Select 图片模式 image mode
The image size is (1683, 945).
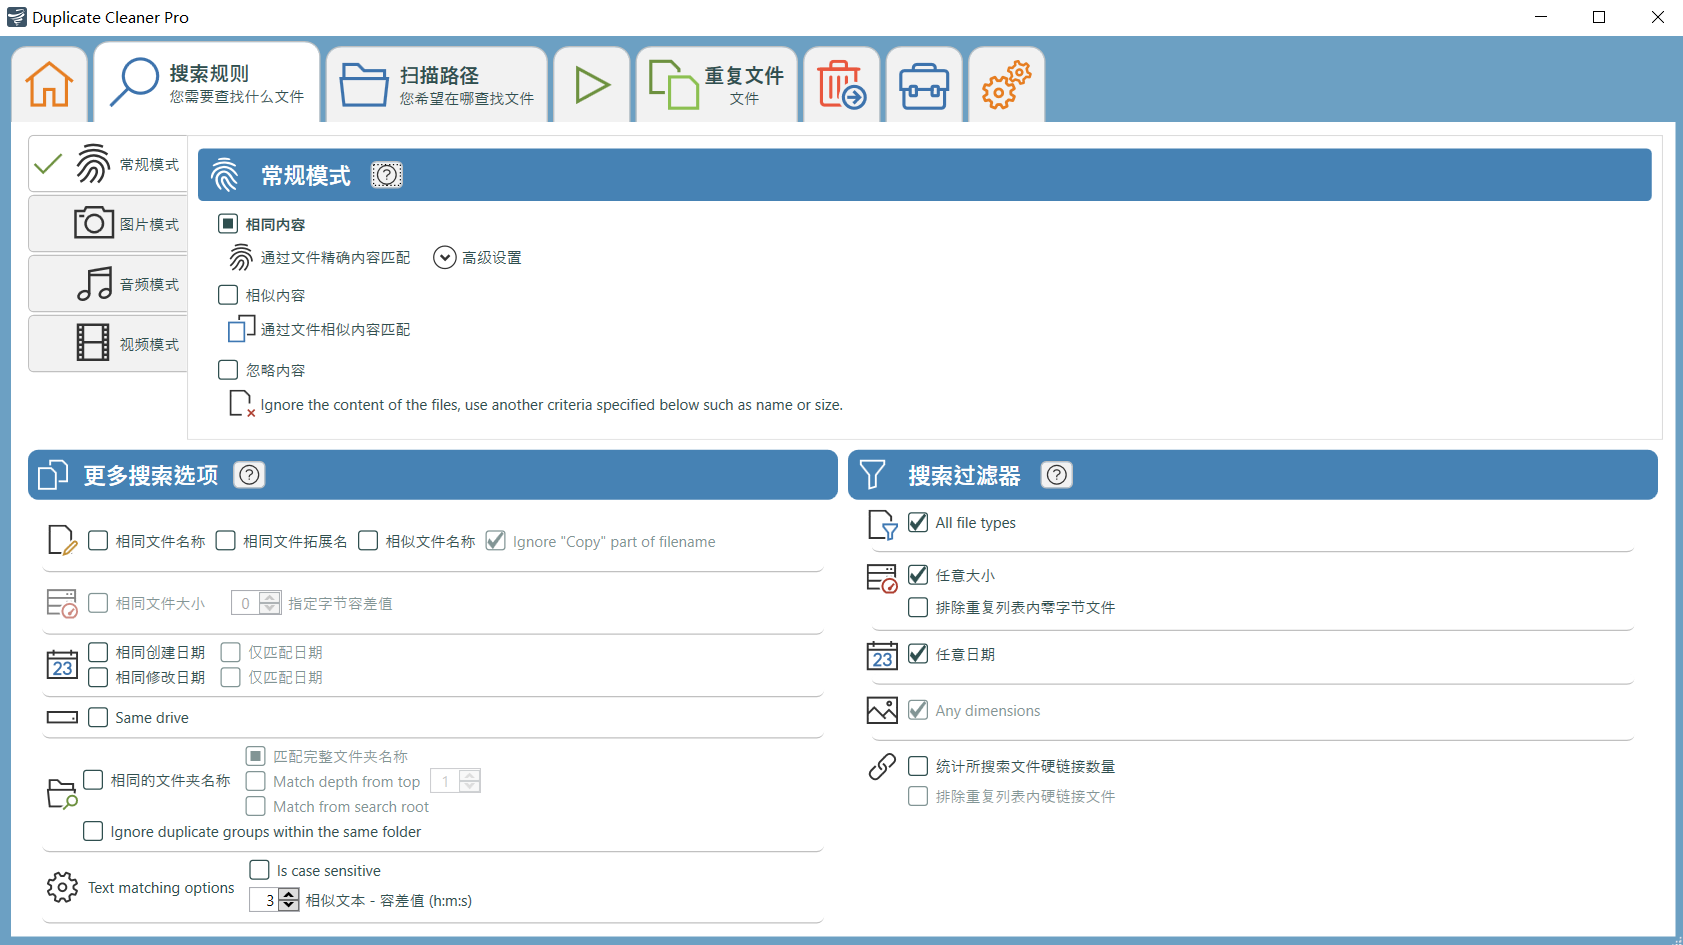point(108,224)
